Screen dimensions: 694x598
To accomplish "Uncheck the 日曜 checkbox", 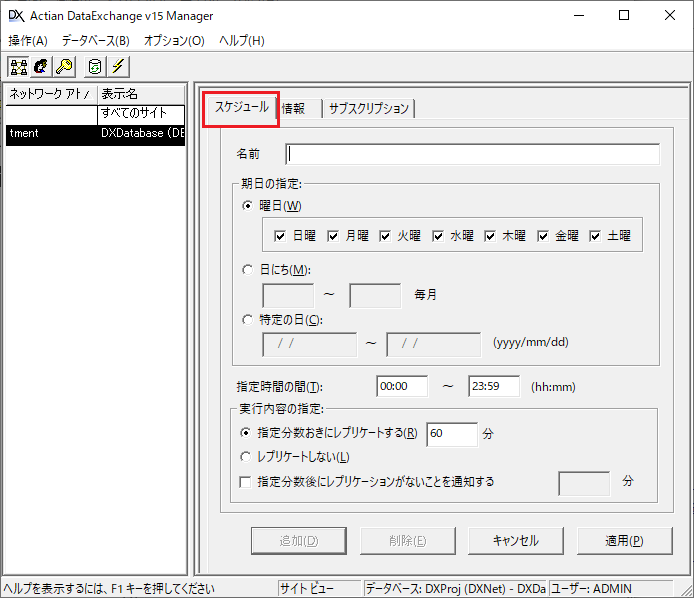I will pyautogui.click(x=281, y=236).
